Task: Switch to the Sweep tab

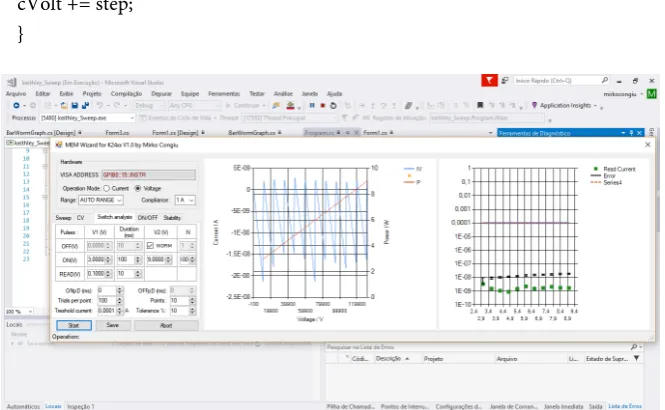Action: pos(63,218)
